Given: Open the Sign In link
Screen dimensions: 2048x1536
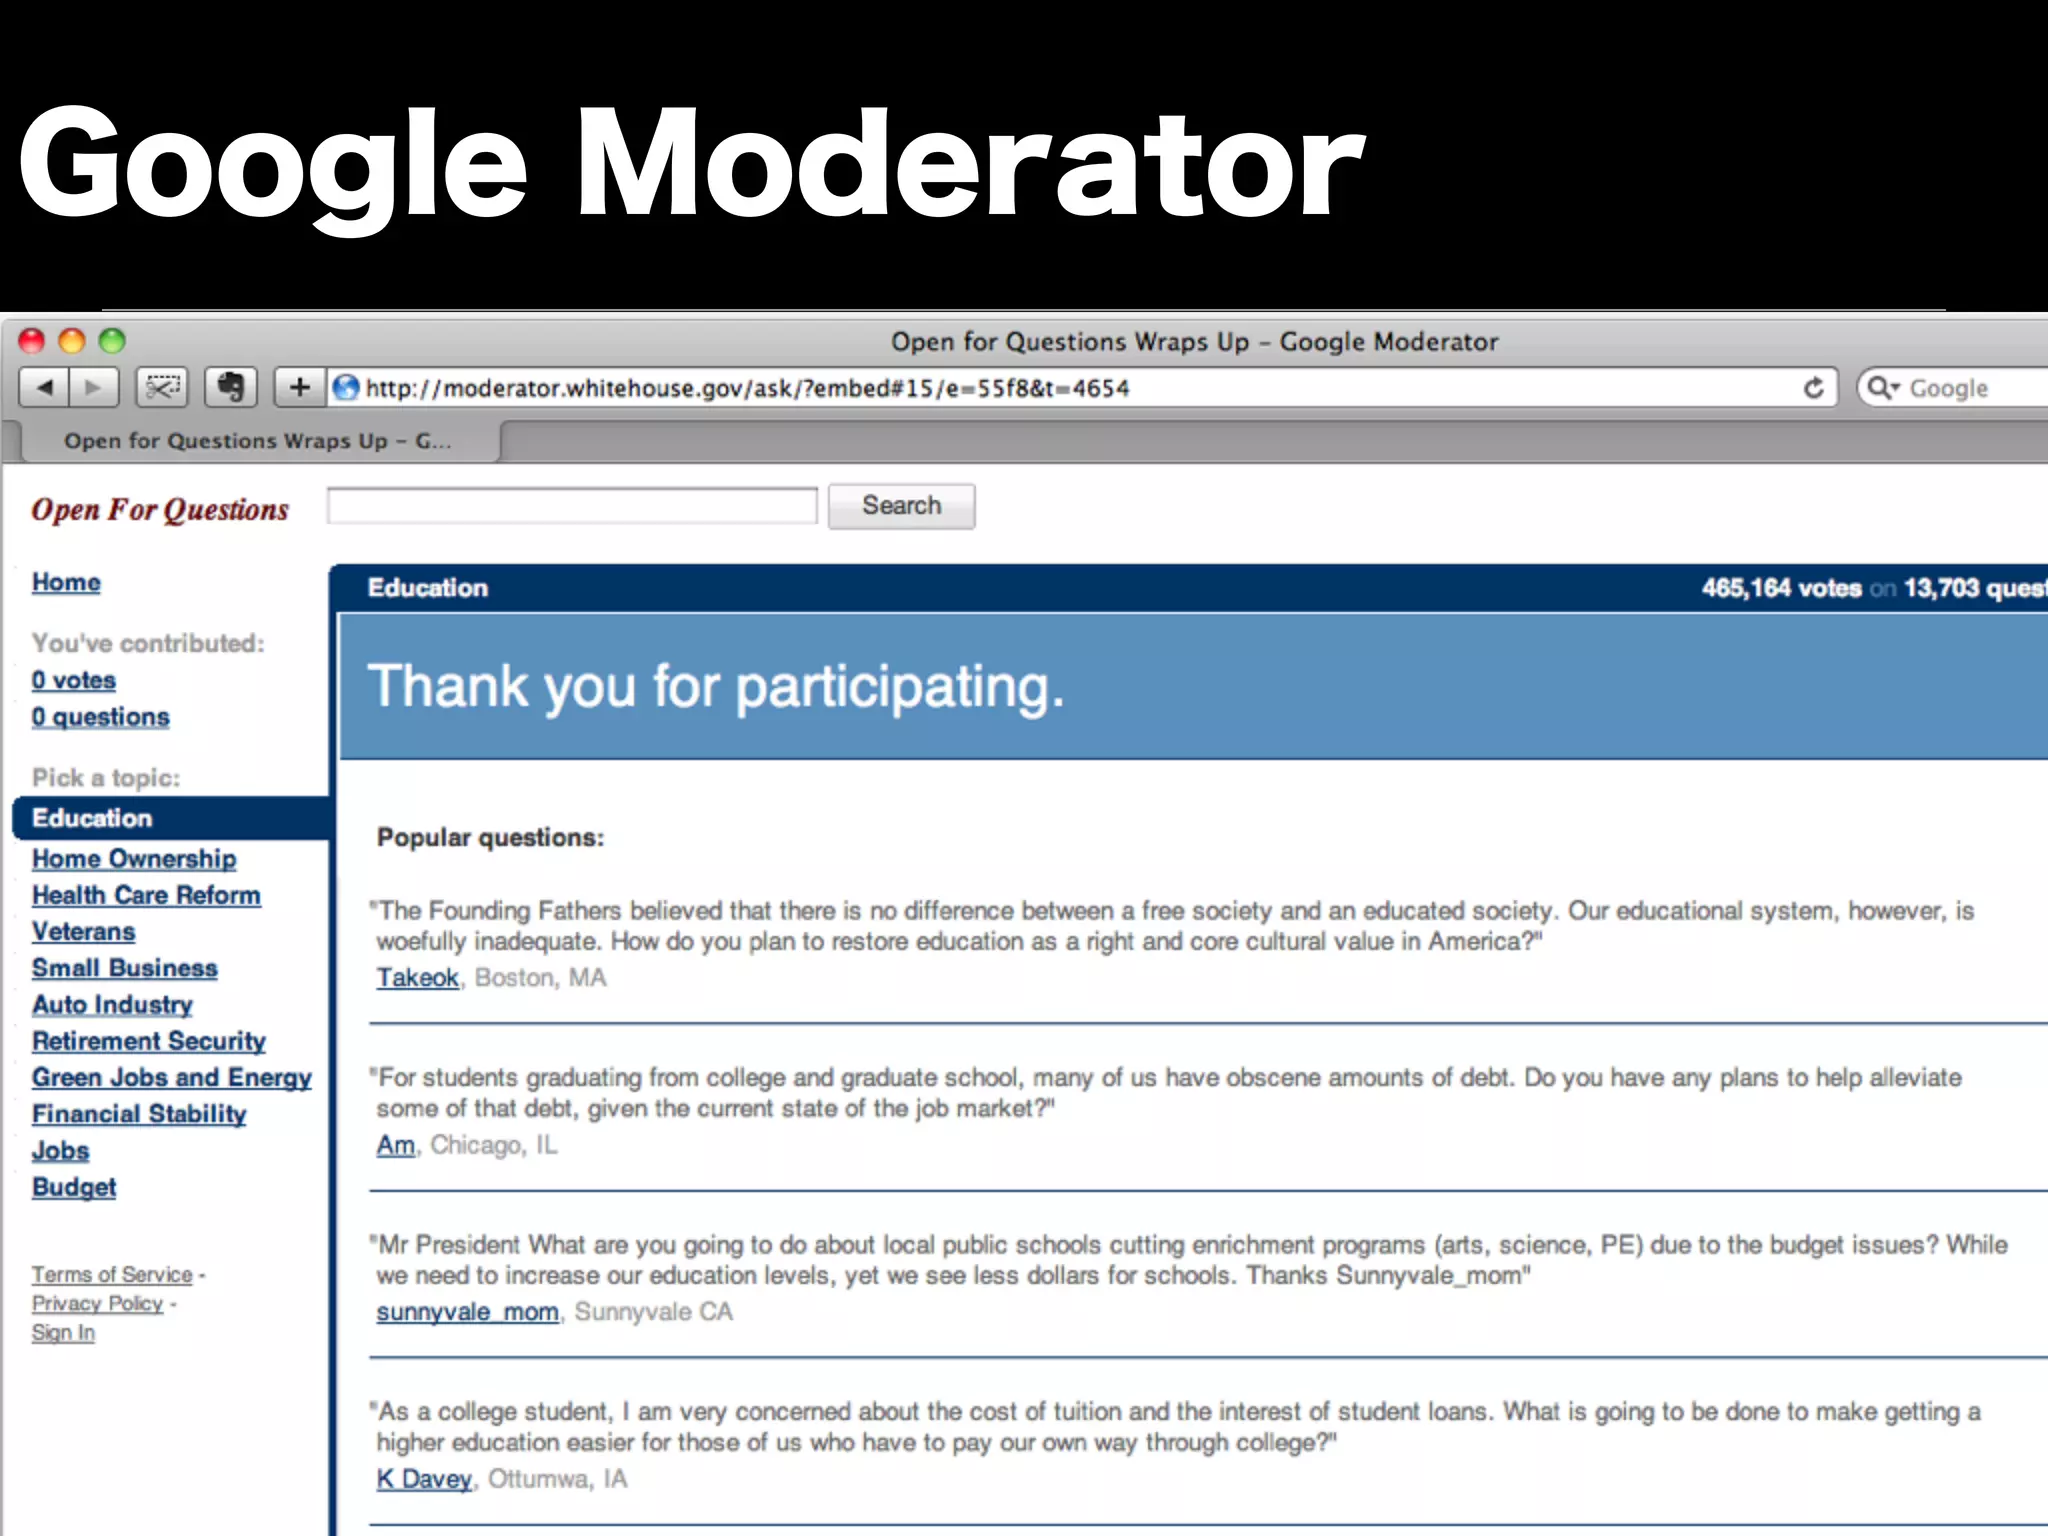Looking at the screenshot, I should point(63,1333).
